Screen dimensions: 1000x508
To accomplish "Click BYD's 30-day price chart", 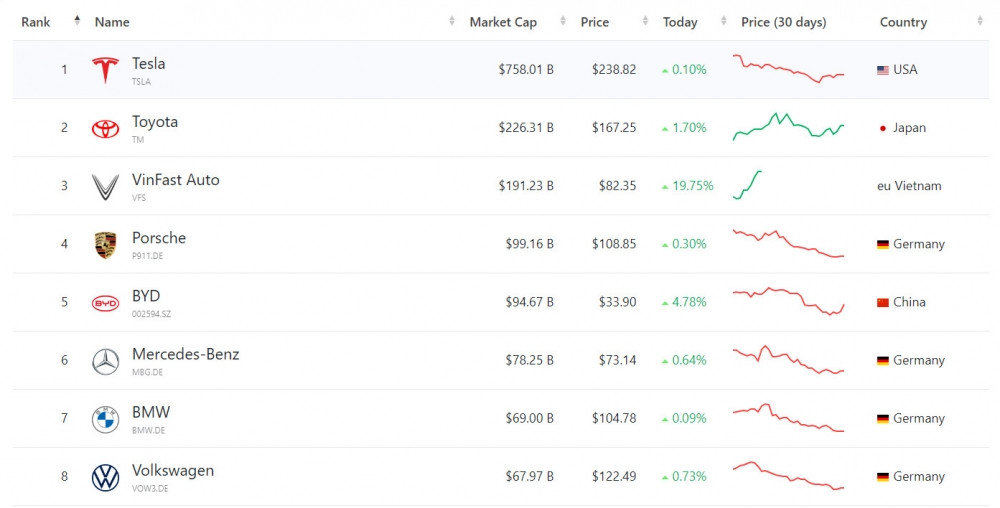I will pos(788,301).
